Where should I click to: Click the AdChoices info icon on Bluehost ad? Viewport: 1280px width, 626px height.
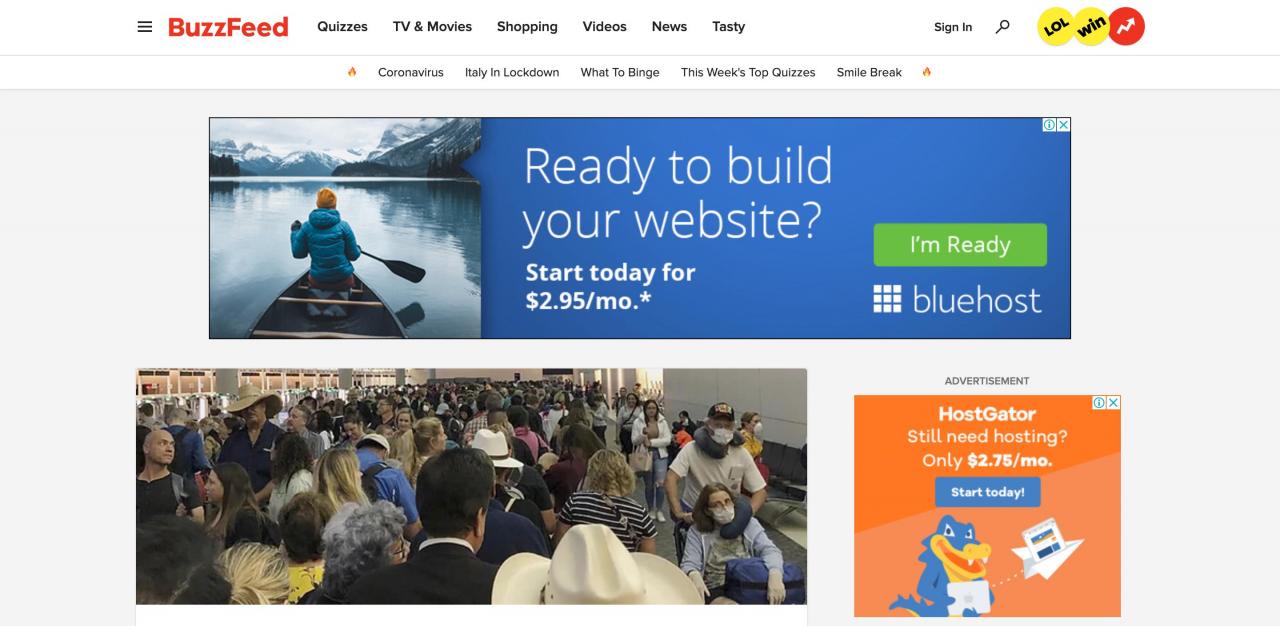[x=1049, y=125]
